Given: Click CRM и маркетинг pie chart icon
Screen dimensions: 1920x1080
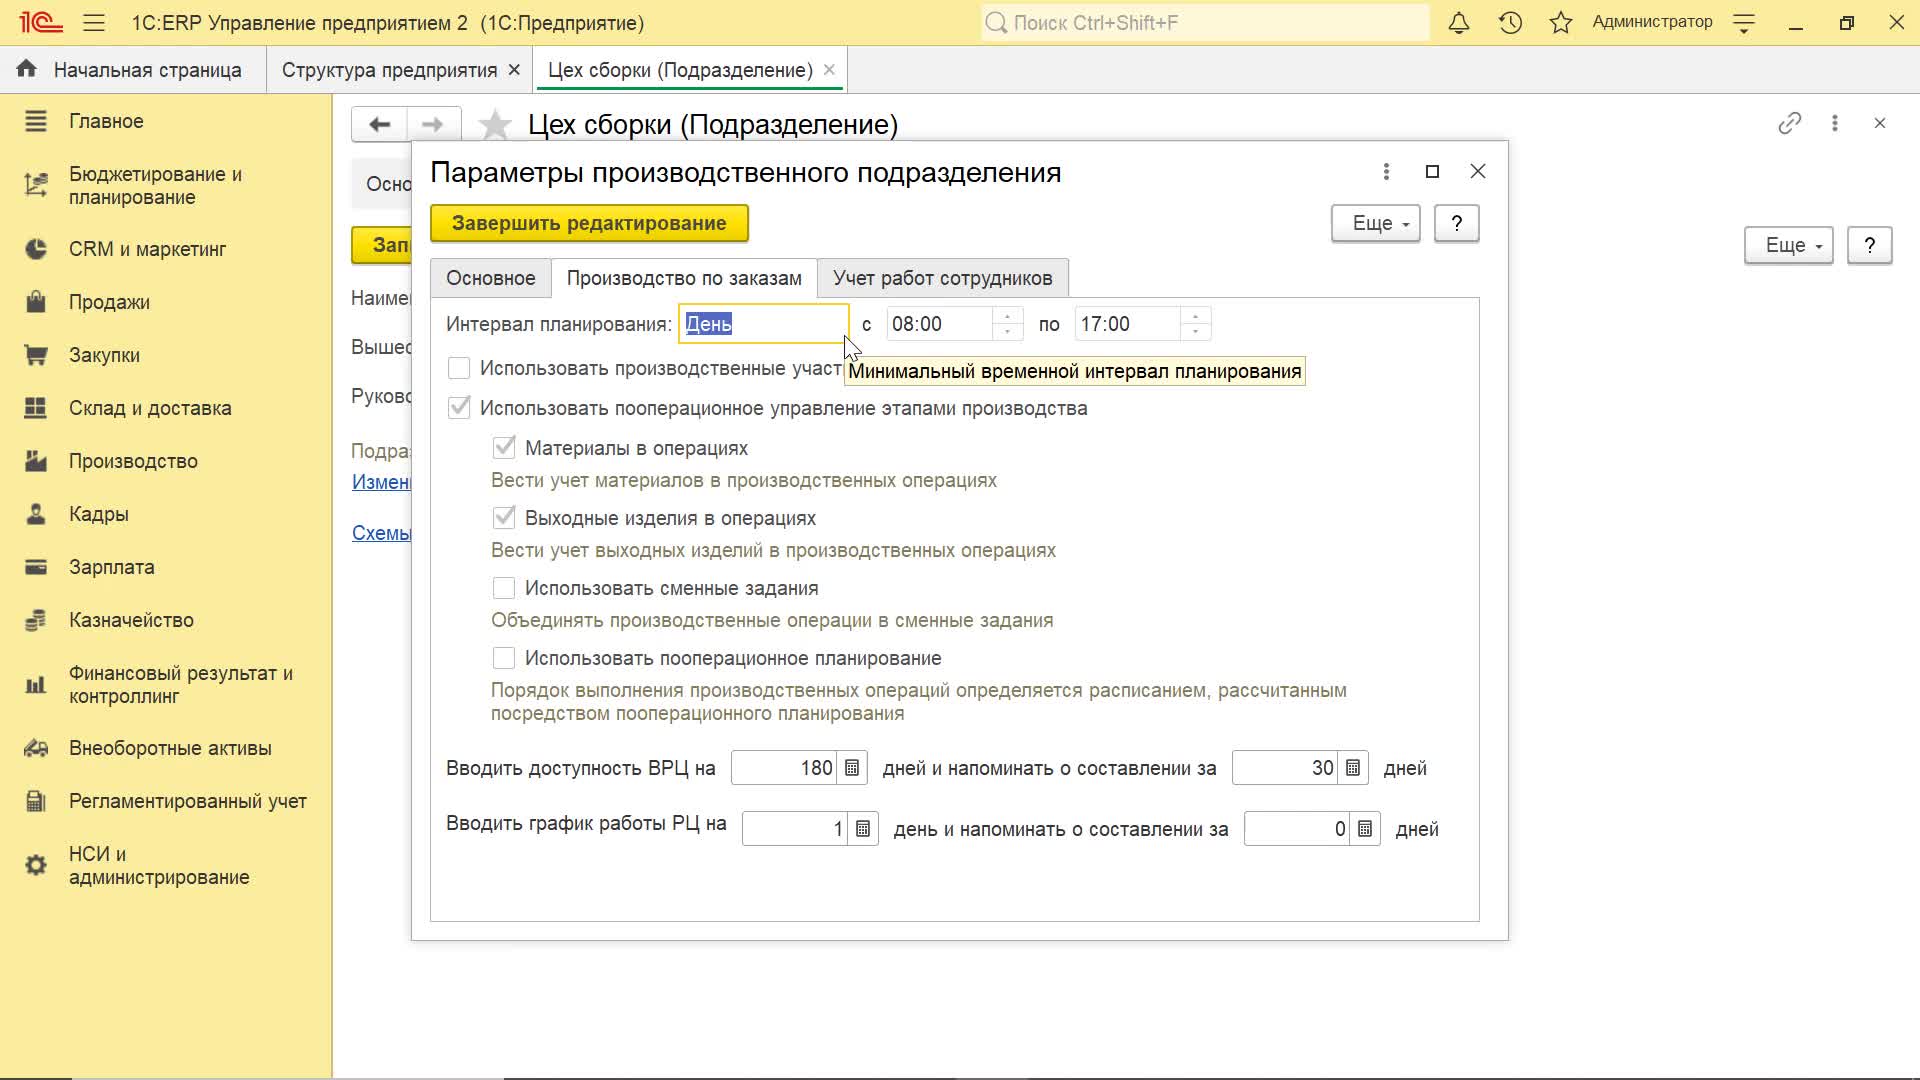Looking at the screenshot, I should [x=36, y=249].
